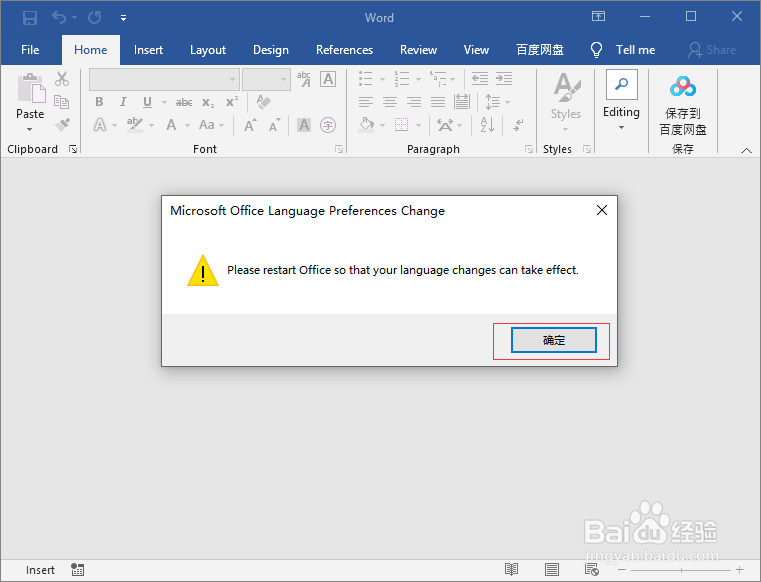Click the Shrink Font icon
Screen dimensions: 761x582
pos(275,125)
